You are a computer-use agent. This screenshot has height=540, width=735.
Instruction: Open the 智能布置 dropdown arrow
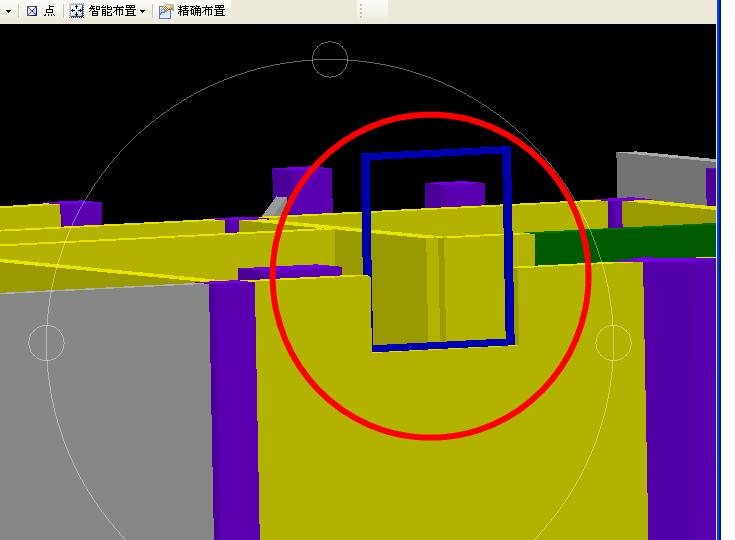click(x=142, y=11)
